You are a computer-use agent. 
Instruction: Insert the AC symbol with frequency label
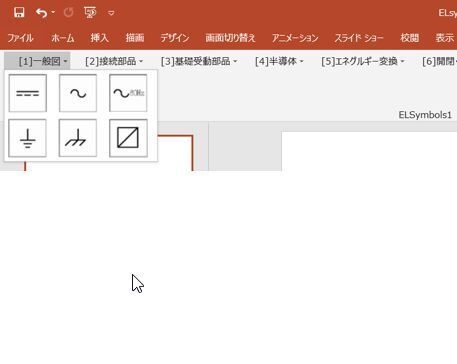[128, 93]
